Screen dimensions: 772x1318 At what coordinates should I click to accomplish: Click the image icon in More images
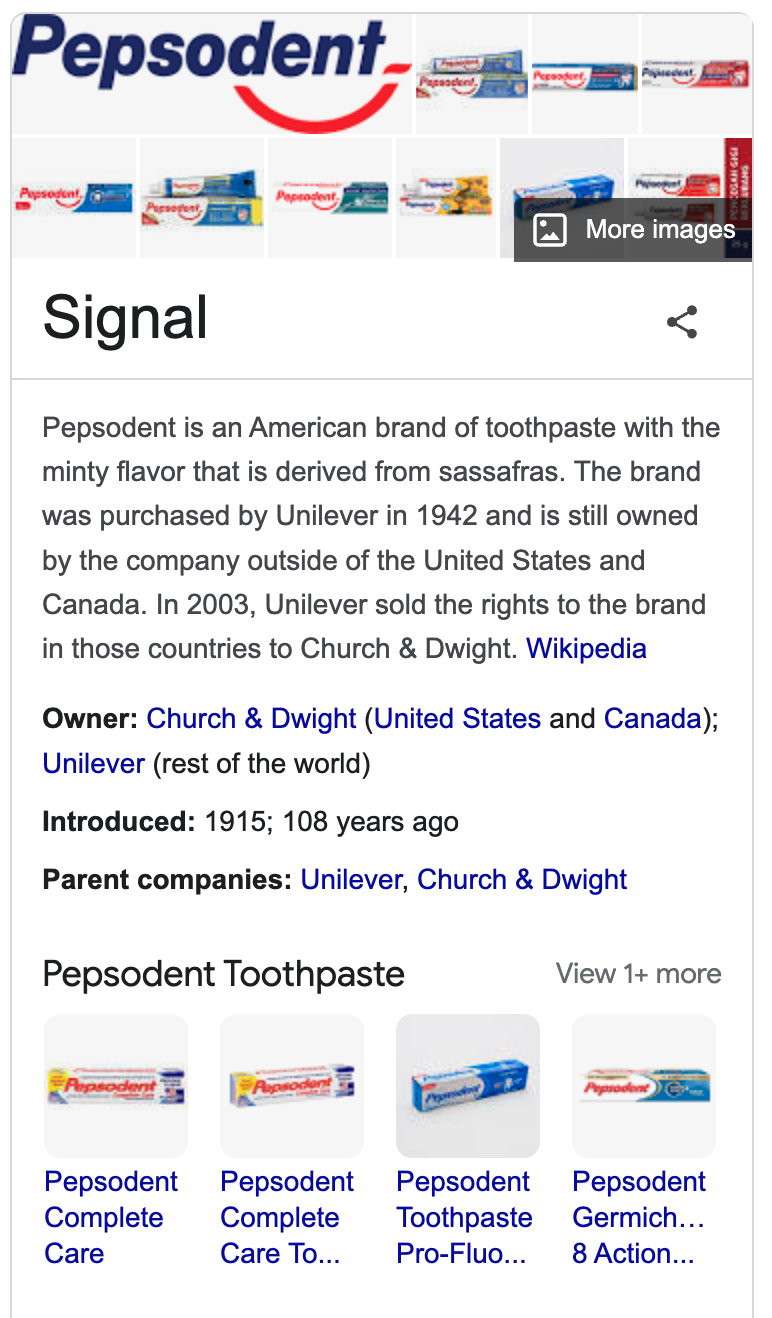pos(550,230)
